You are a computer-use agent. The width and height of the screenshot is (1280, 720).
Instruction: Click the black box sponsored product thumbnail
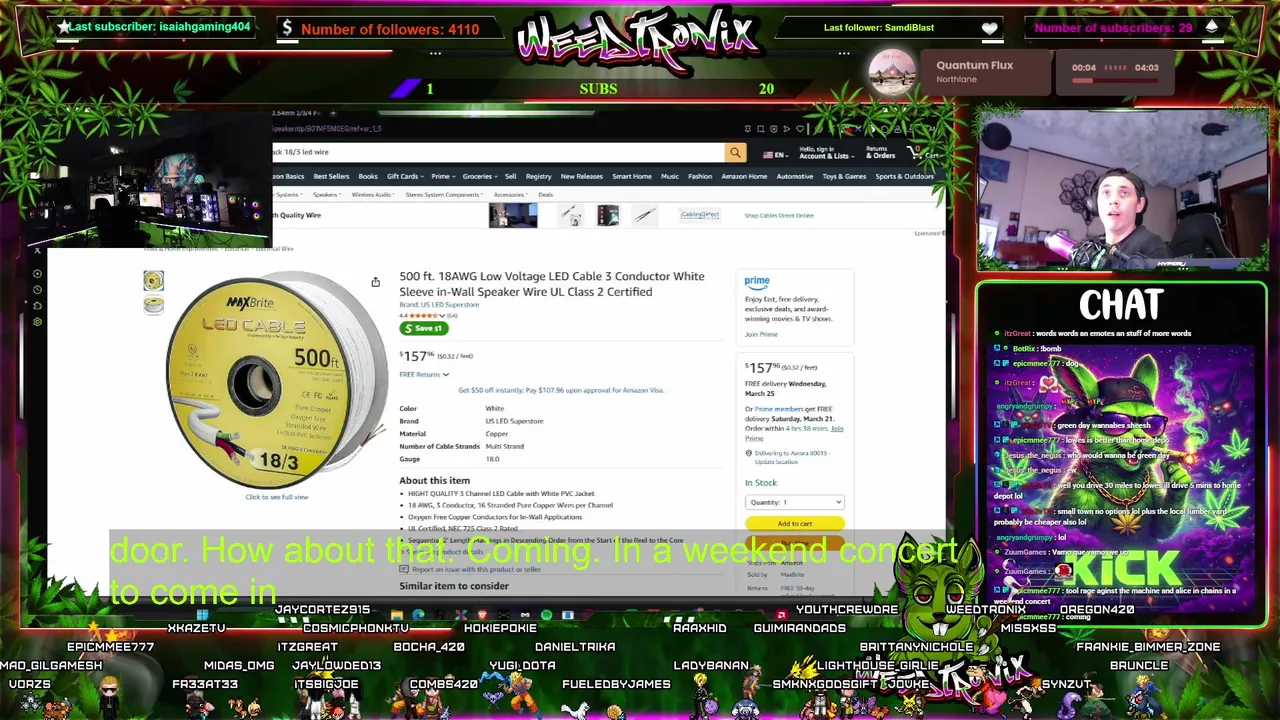(608, 215)
